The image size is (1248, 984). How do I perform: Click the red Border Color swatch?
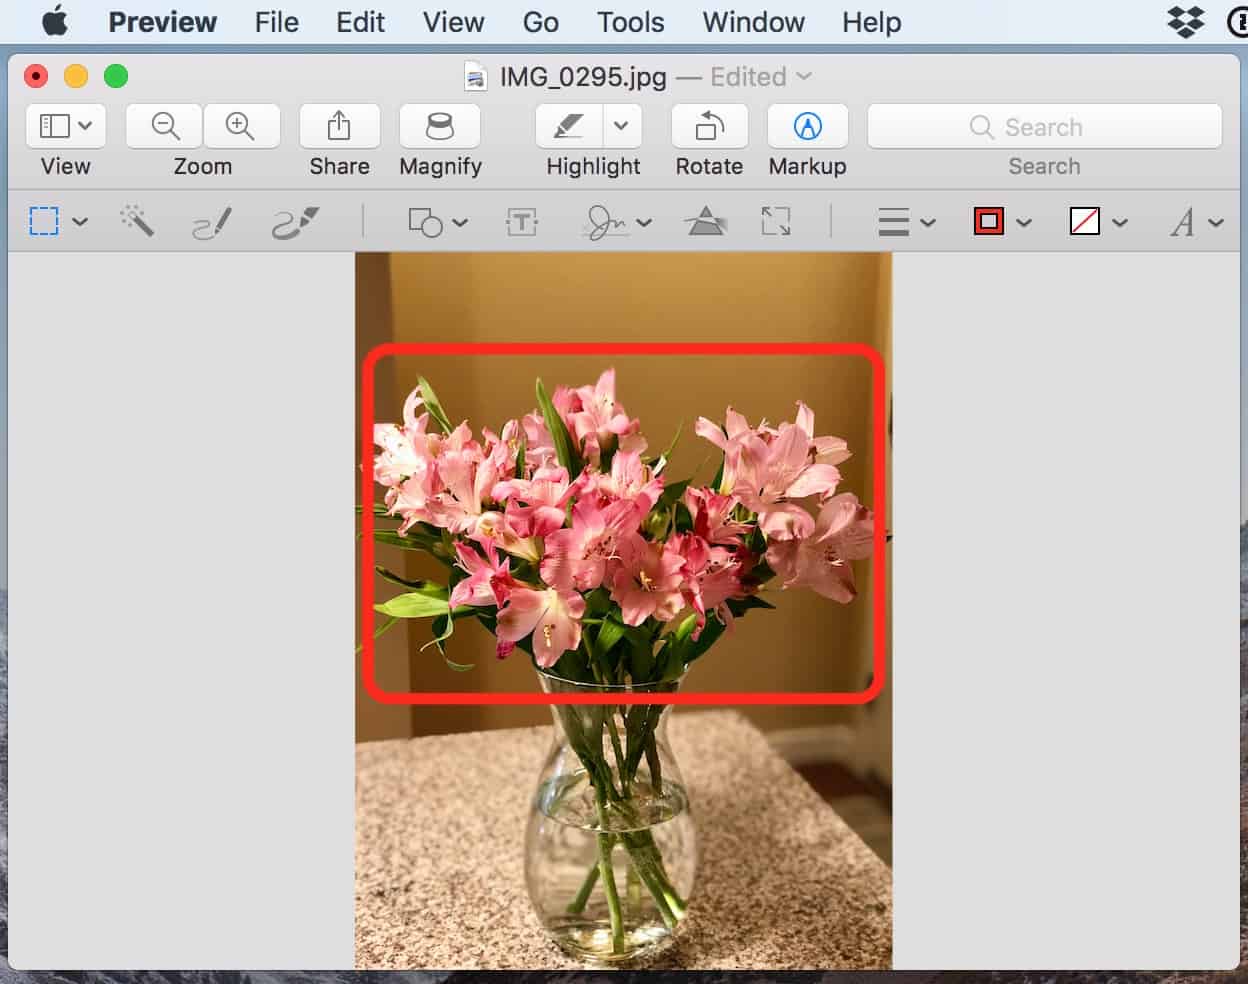[989, 222]
